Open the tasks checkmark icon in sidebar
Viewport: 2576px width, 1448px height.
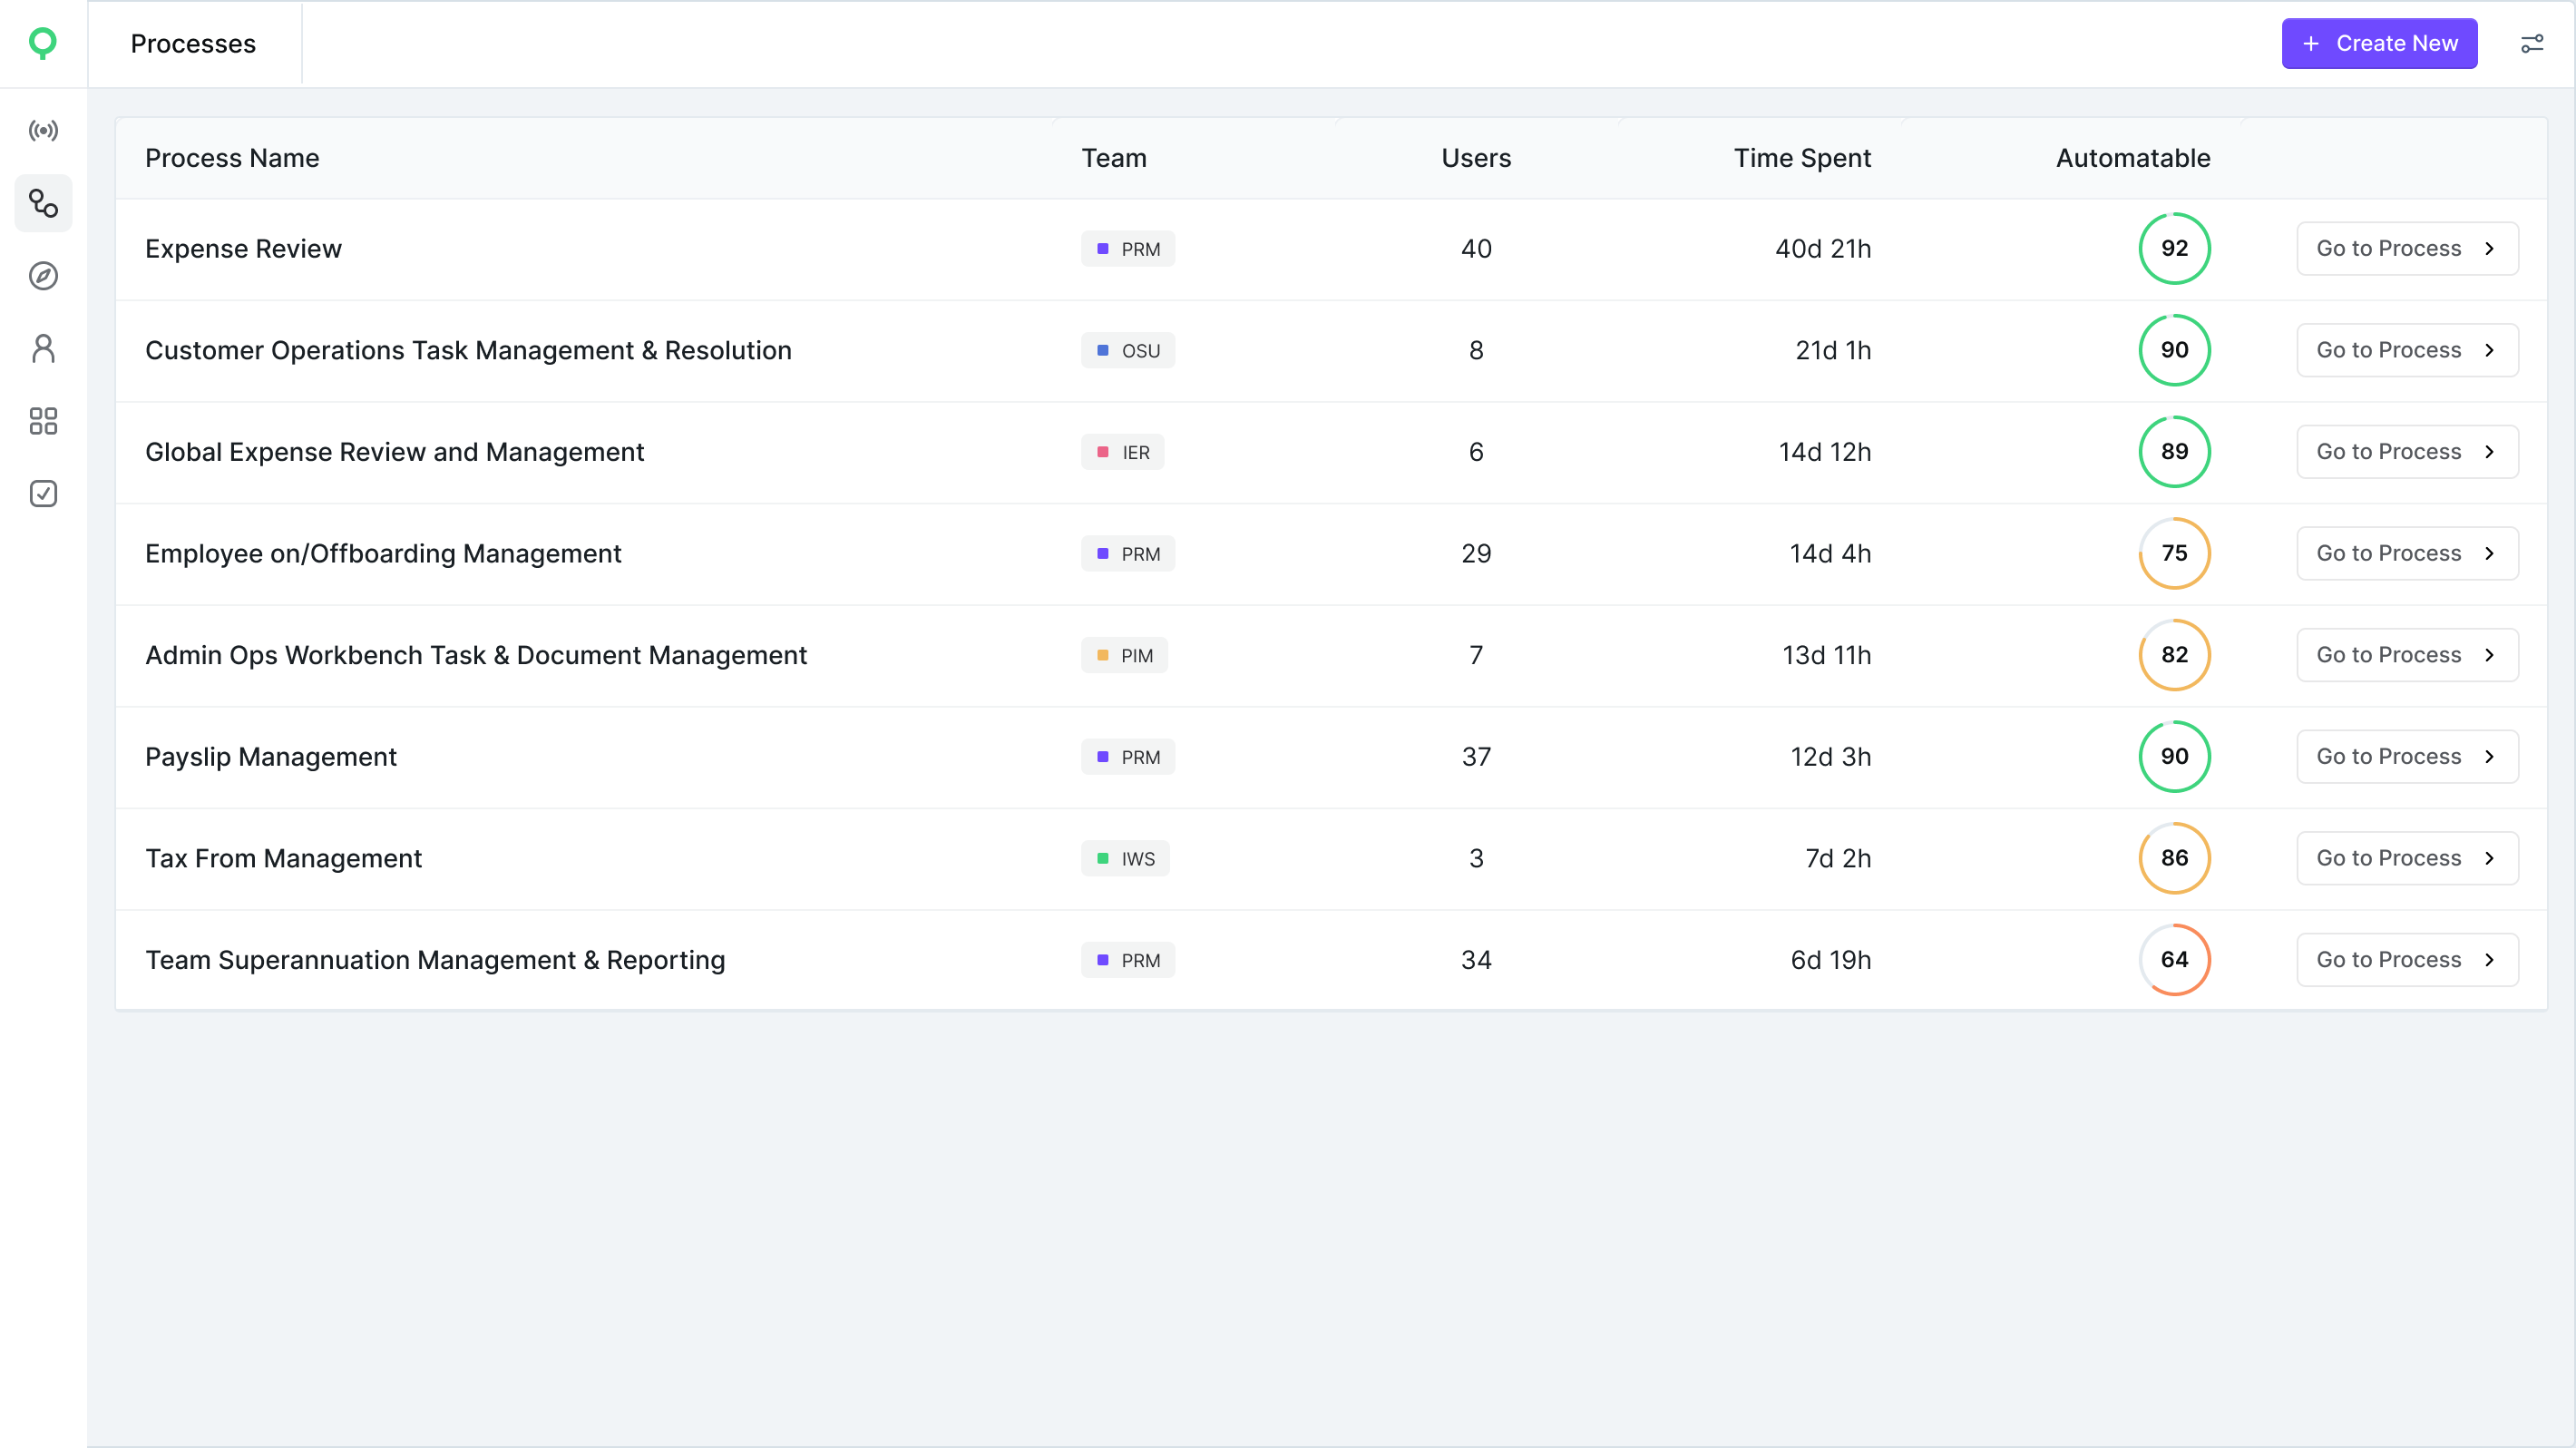[43, 493]
